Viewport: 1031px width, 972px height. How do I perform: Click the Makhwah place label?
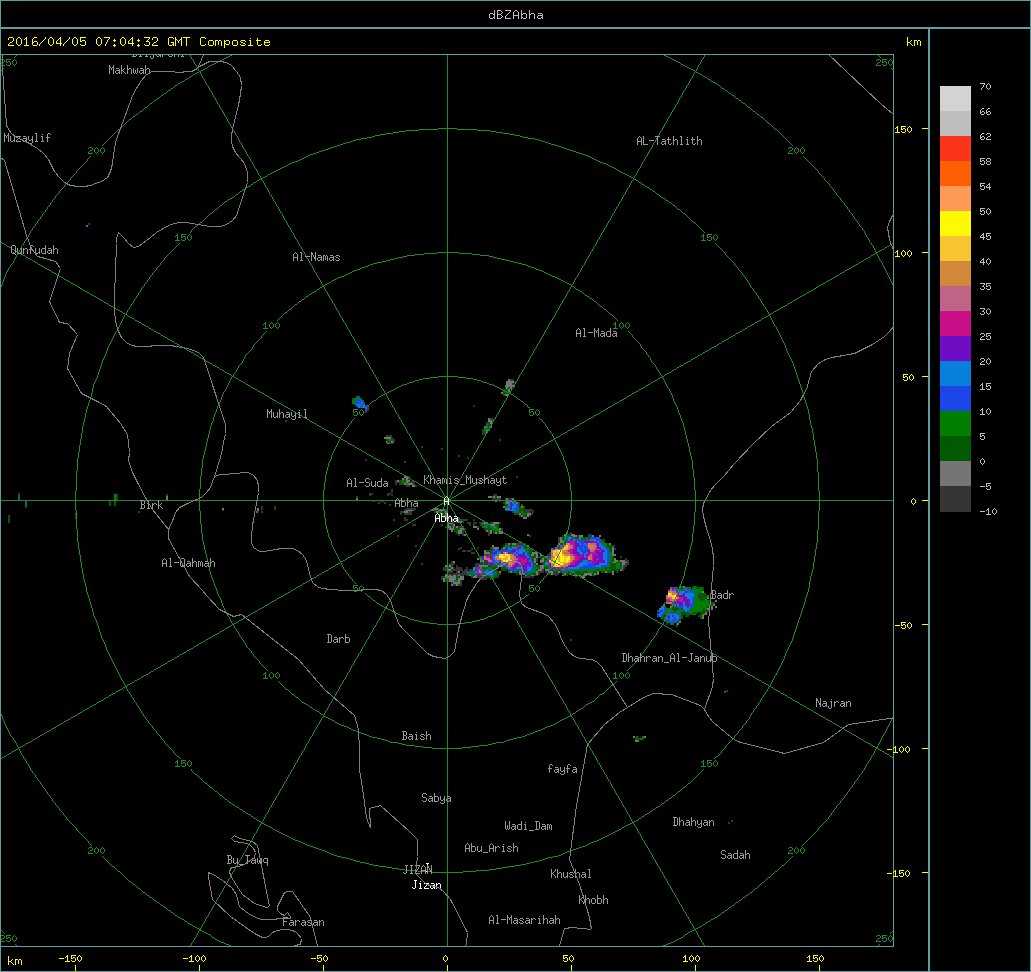[130, 70]
